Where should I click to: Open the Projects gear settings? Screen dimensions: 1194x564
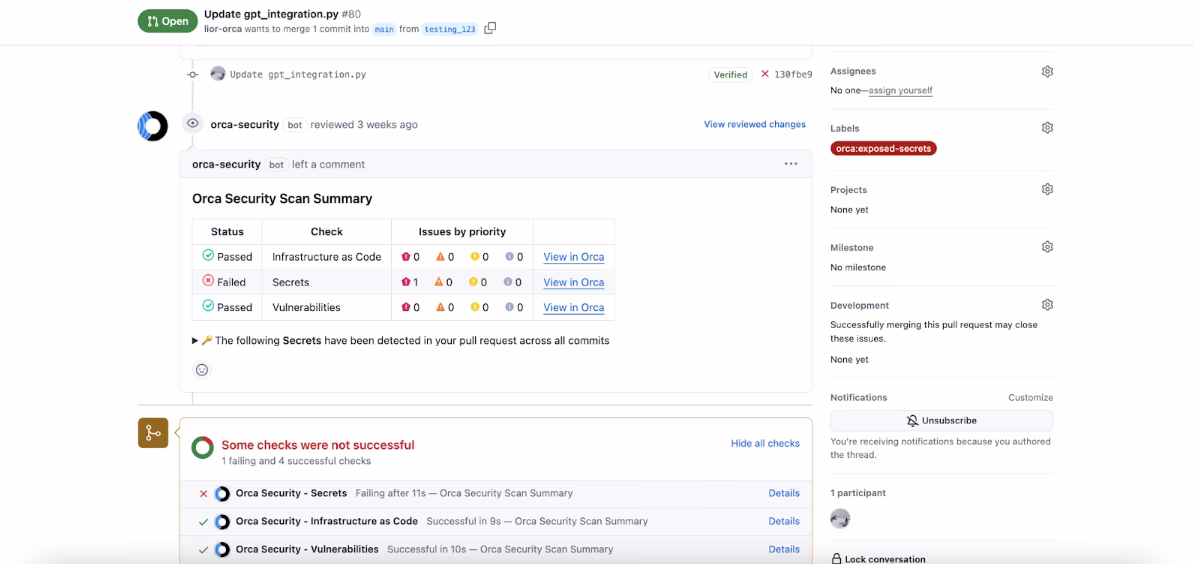tap(1047, 190)
